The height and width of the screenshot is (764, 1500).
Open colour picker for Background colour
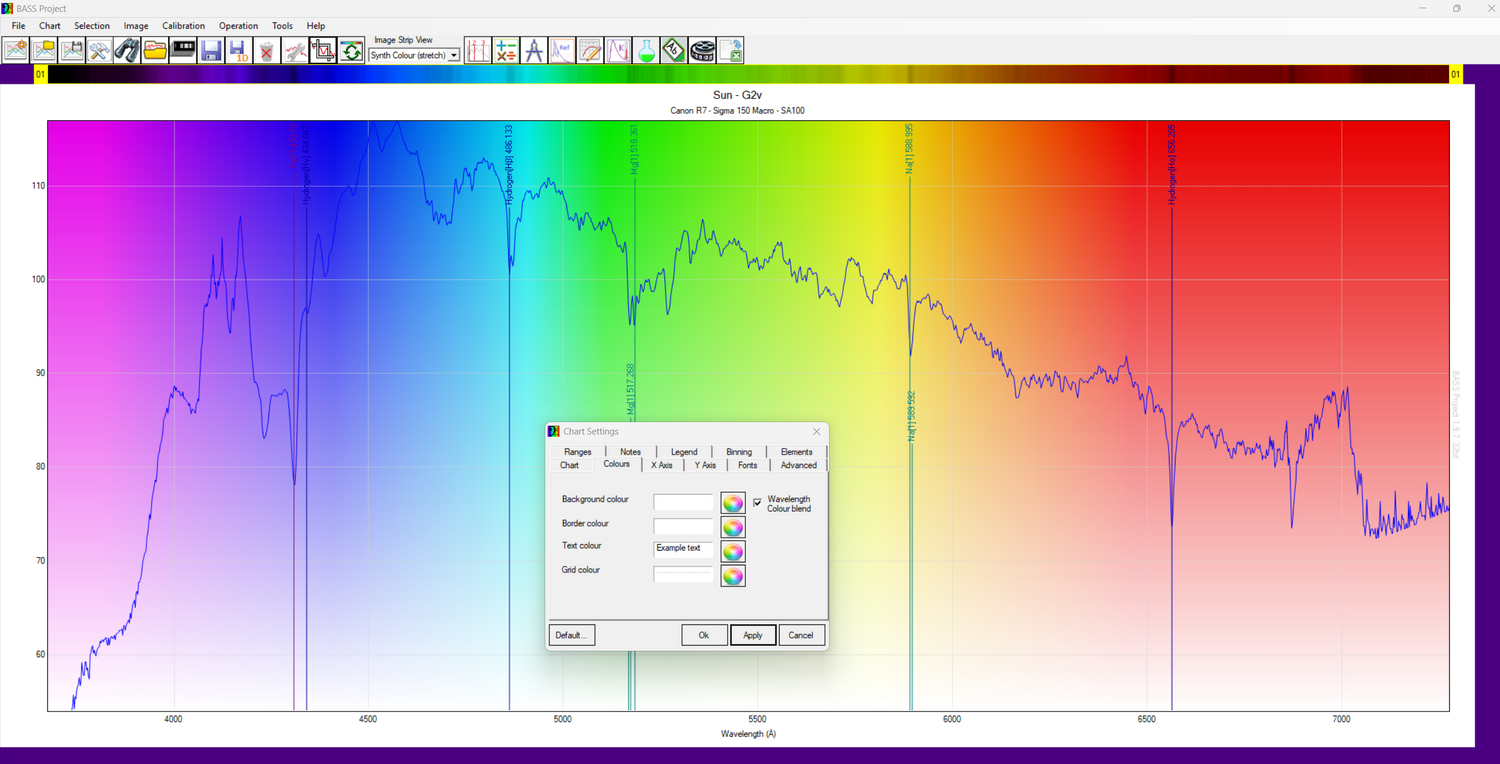point(733,503)
